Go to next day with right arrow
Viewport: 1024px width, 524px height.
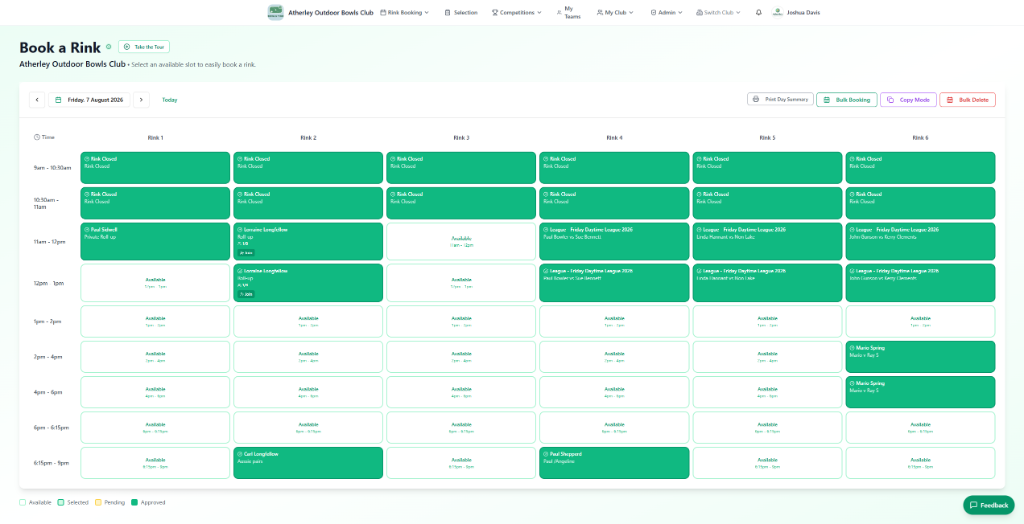point(142,100)
